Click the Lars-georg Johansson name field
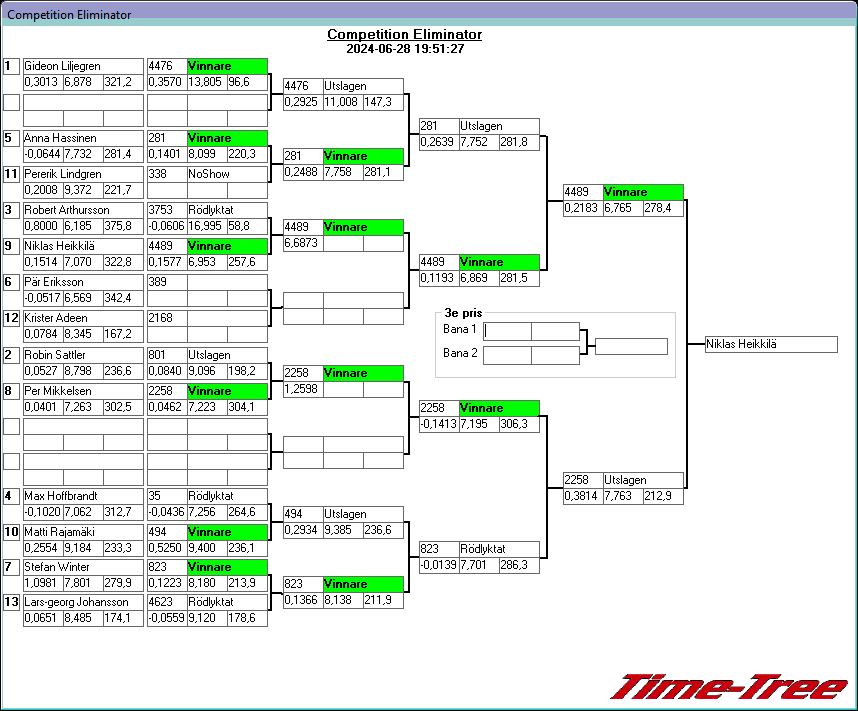 coord(83,602)
